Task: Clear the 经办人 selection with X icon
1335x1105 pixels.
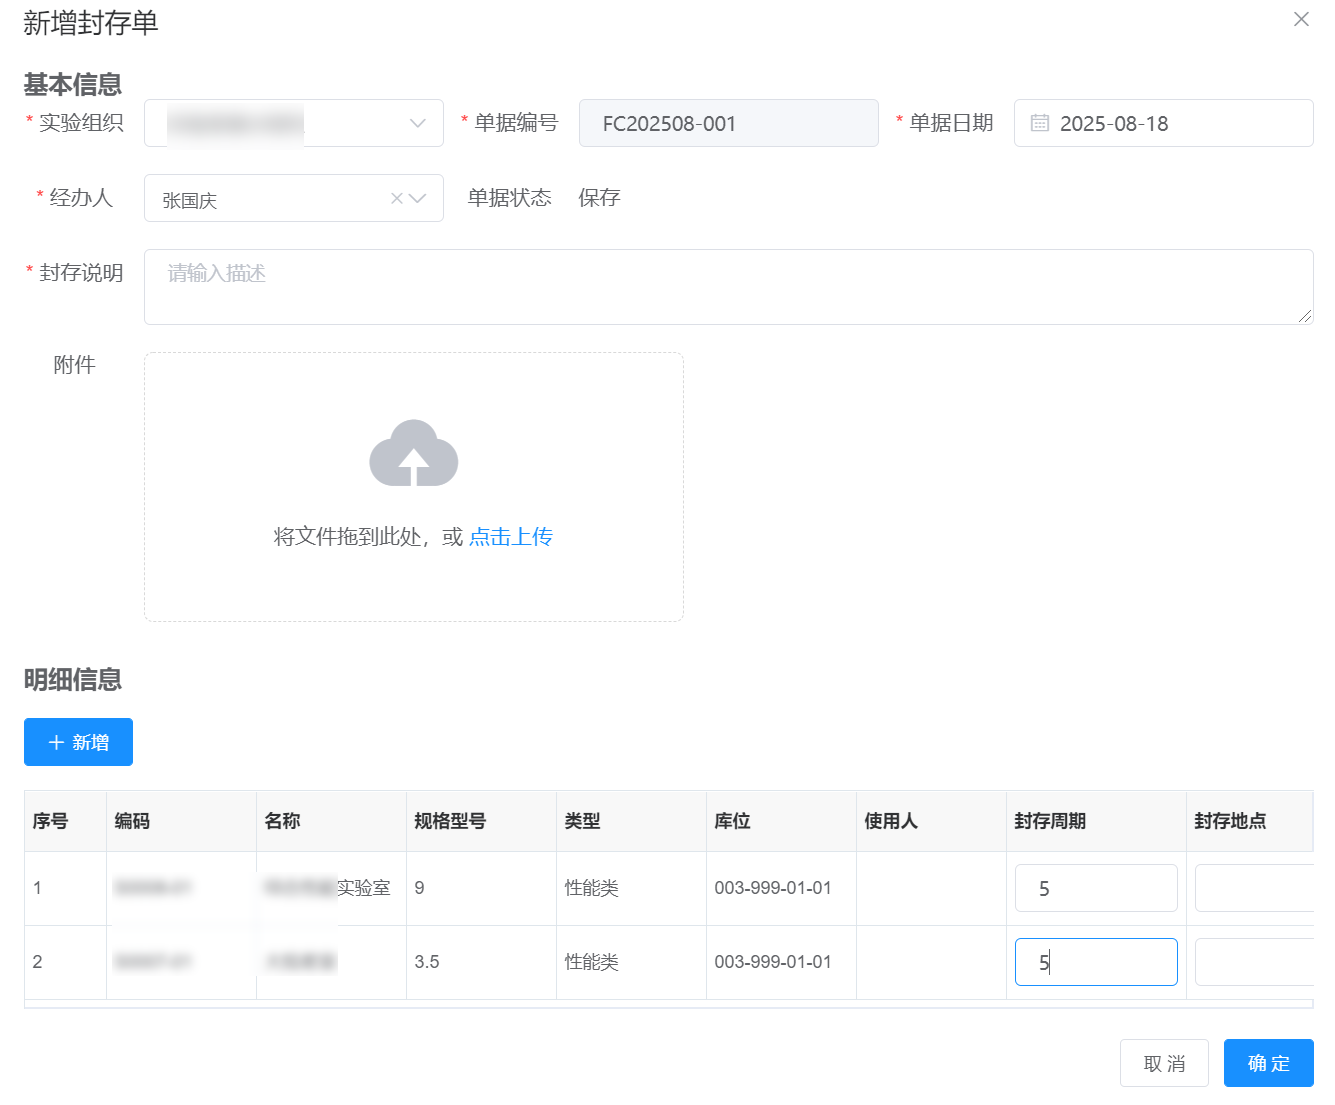Action: click(397, 198)
